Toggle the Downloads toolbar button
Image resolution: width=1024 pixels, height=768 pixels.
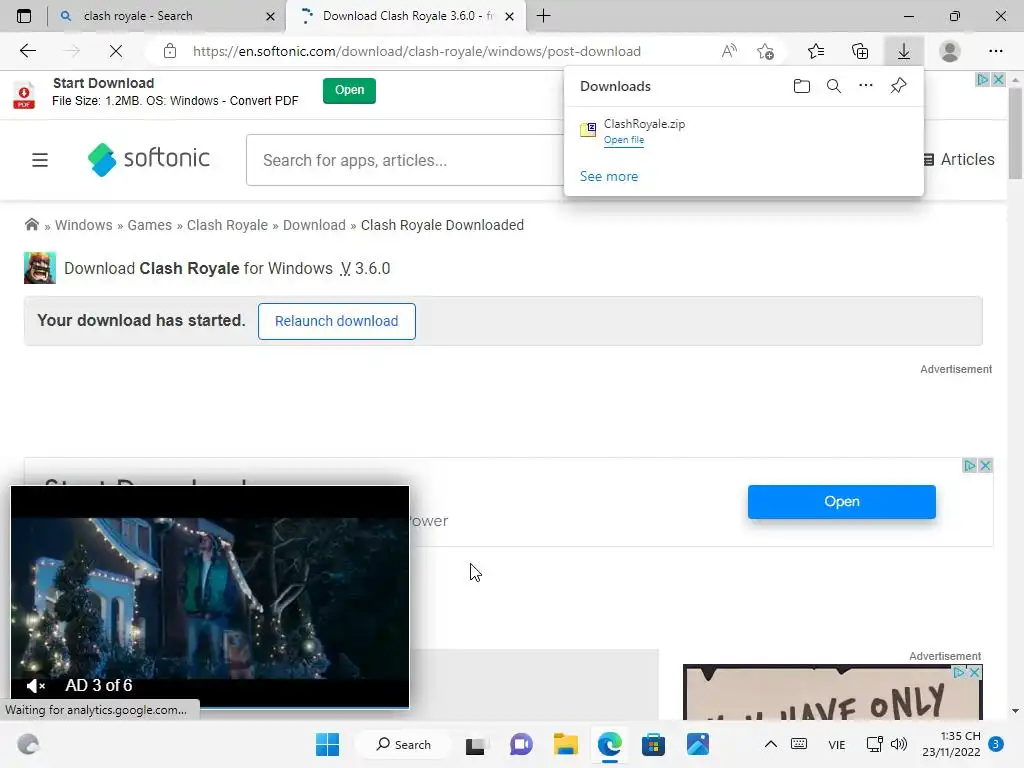pos(904,51)
